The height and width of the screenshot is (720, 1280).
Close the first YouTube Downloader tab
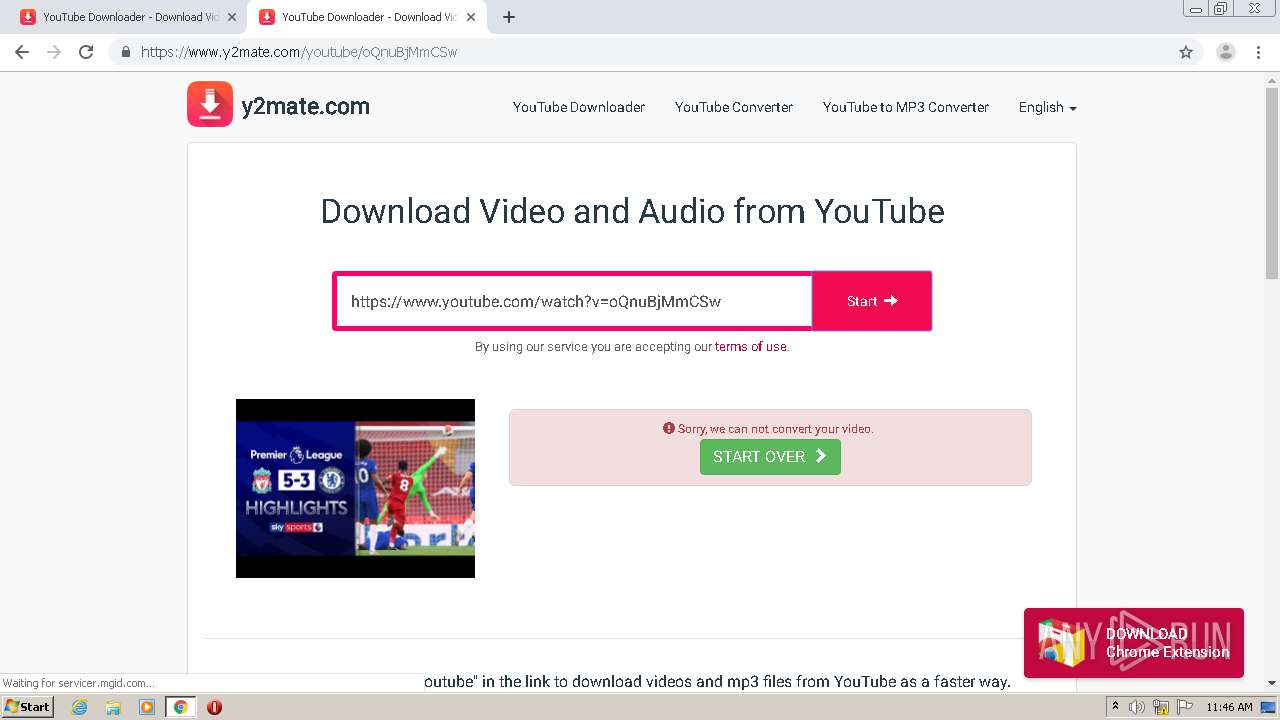232,17
